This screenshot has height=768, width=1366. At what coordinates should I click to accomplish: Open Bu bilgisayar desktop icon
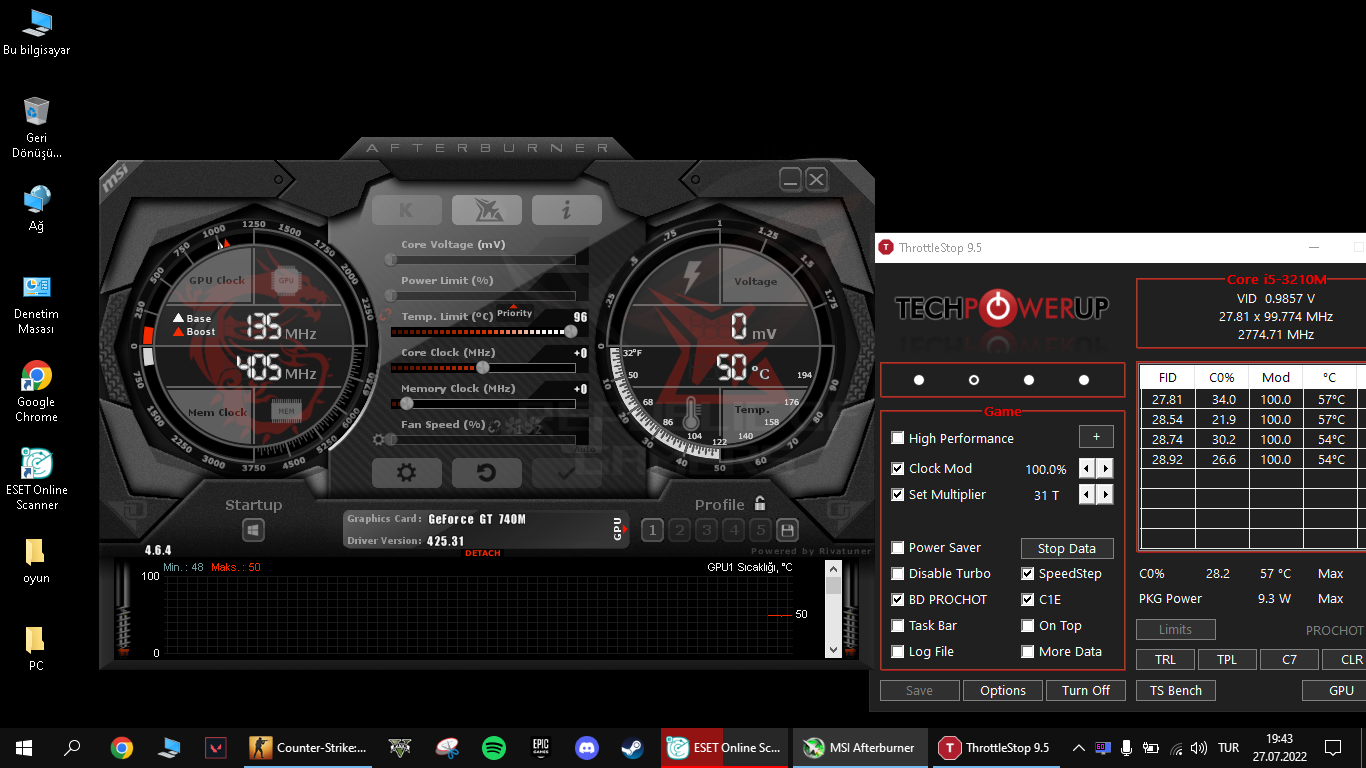click(36, 32)
